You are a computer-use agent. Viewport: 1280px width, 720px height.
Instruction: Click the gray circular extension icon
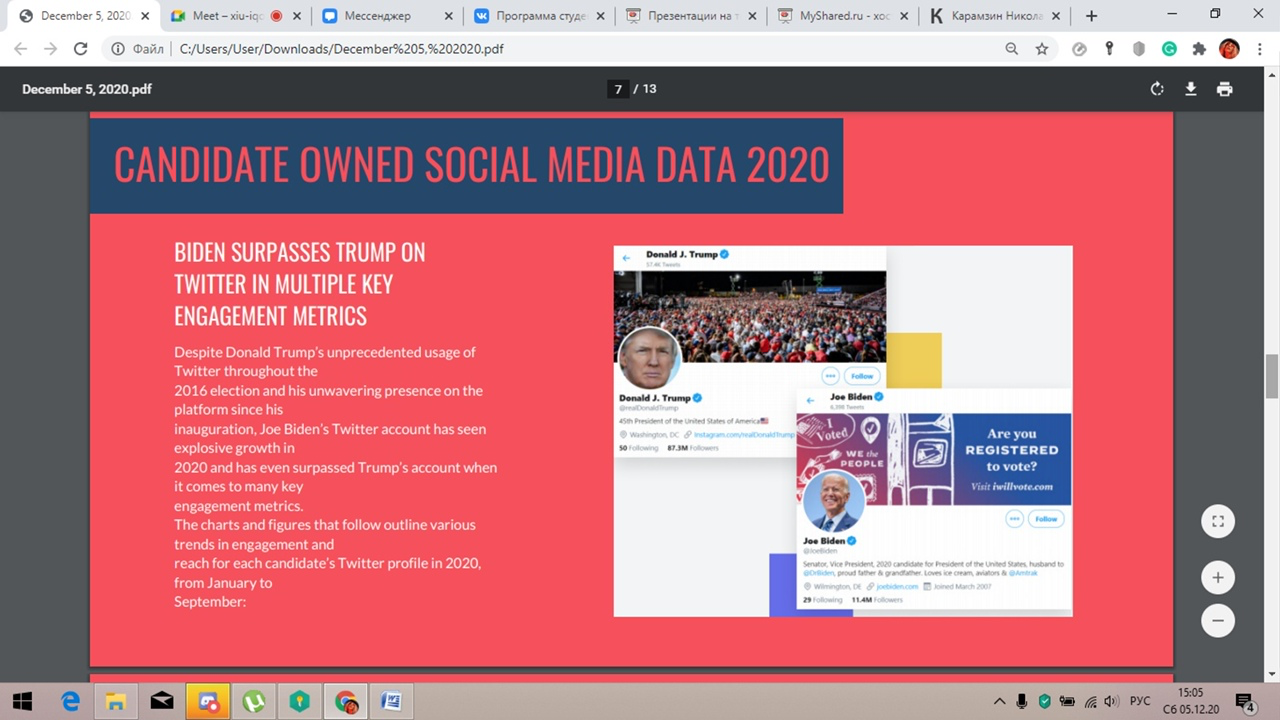pyautogui.click(x=1079, y=48)
